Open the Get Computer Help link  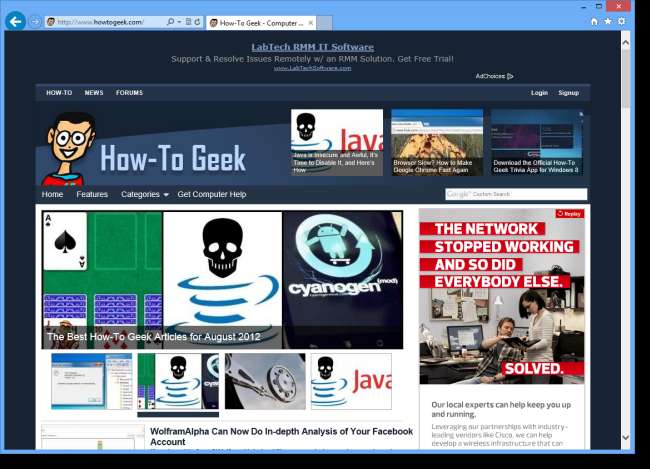(x=211, y=194)
